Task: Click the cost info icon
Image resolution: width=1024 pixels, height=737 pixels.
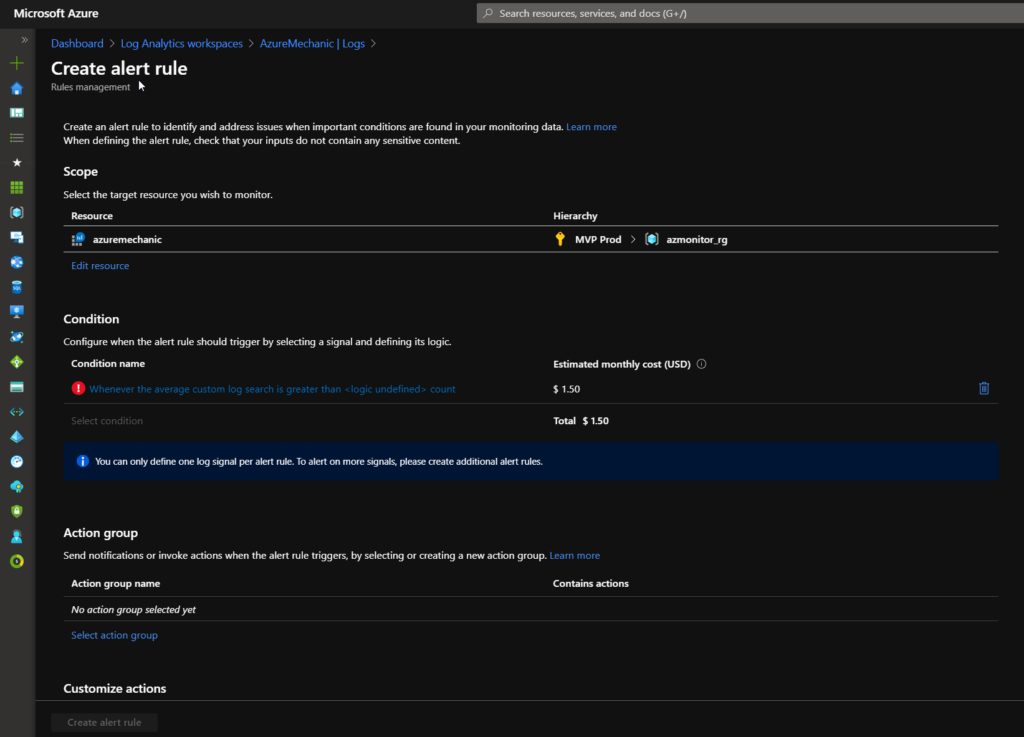Action: point(701,364)
